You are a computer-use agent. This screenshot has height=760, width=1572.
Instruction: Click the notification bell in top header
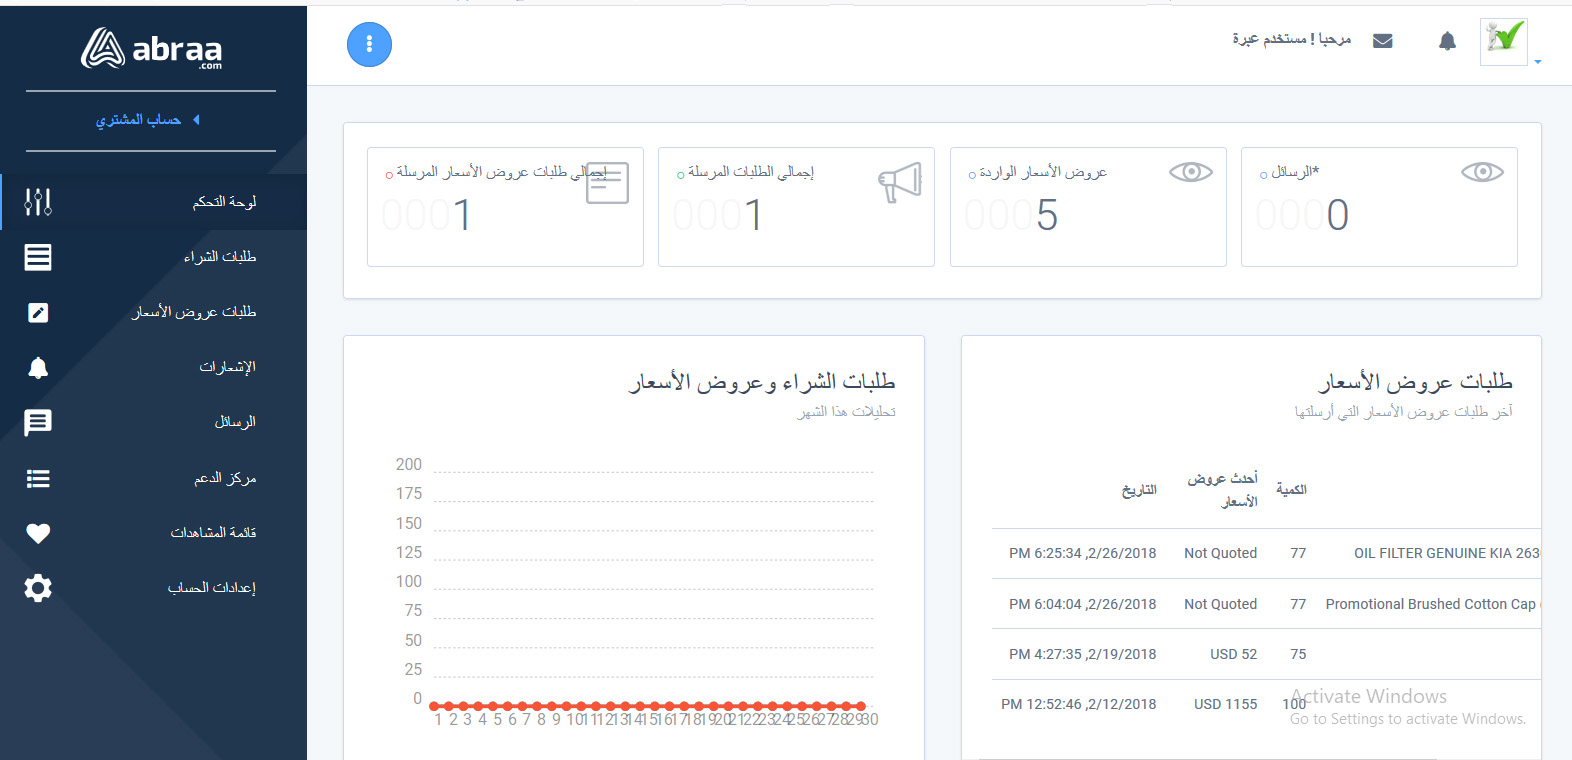tap(1447, 41)
